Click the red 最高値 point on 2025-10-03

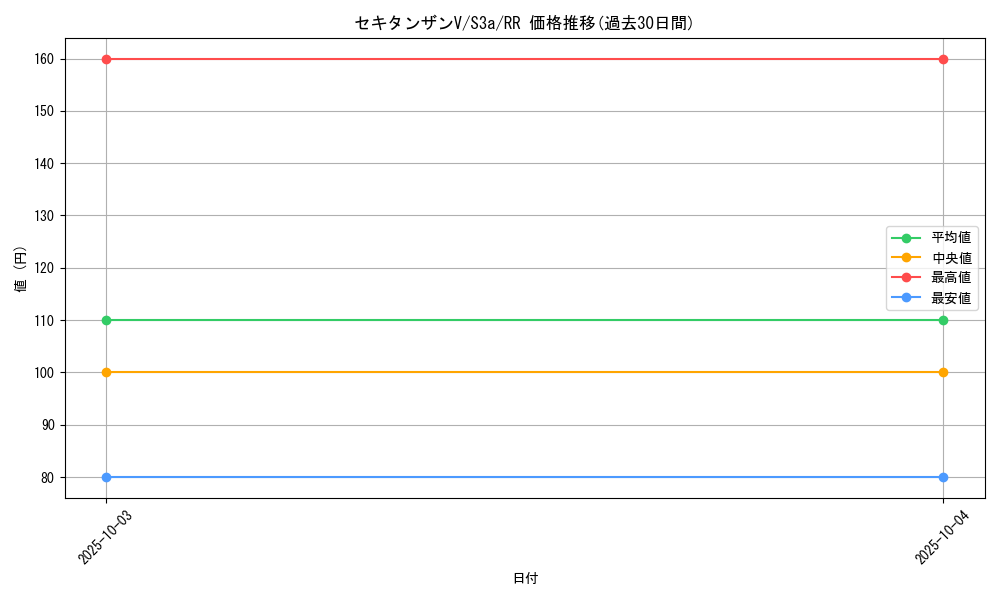coord(106,59)
